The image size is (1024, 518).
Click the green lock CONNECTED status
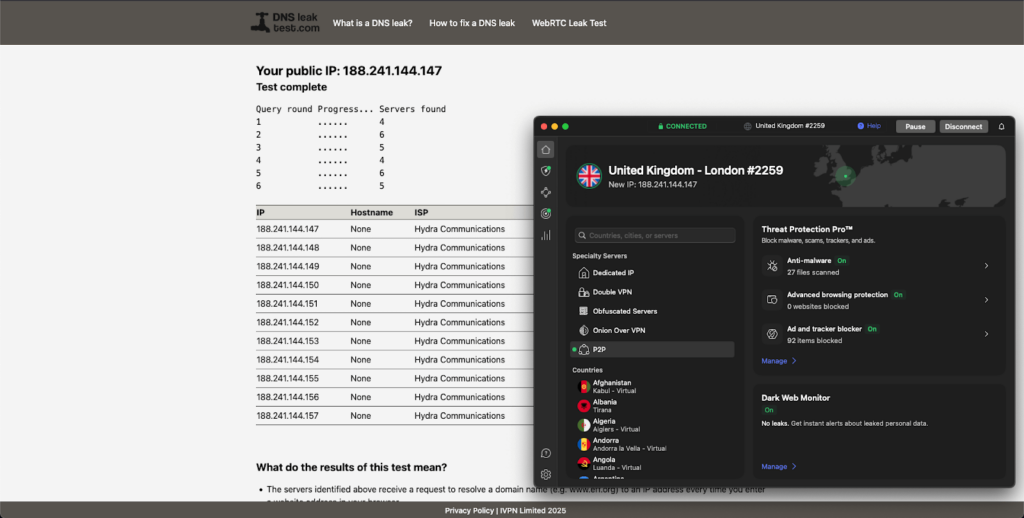coord(682,127)
